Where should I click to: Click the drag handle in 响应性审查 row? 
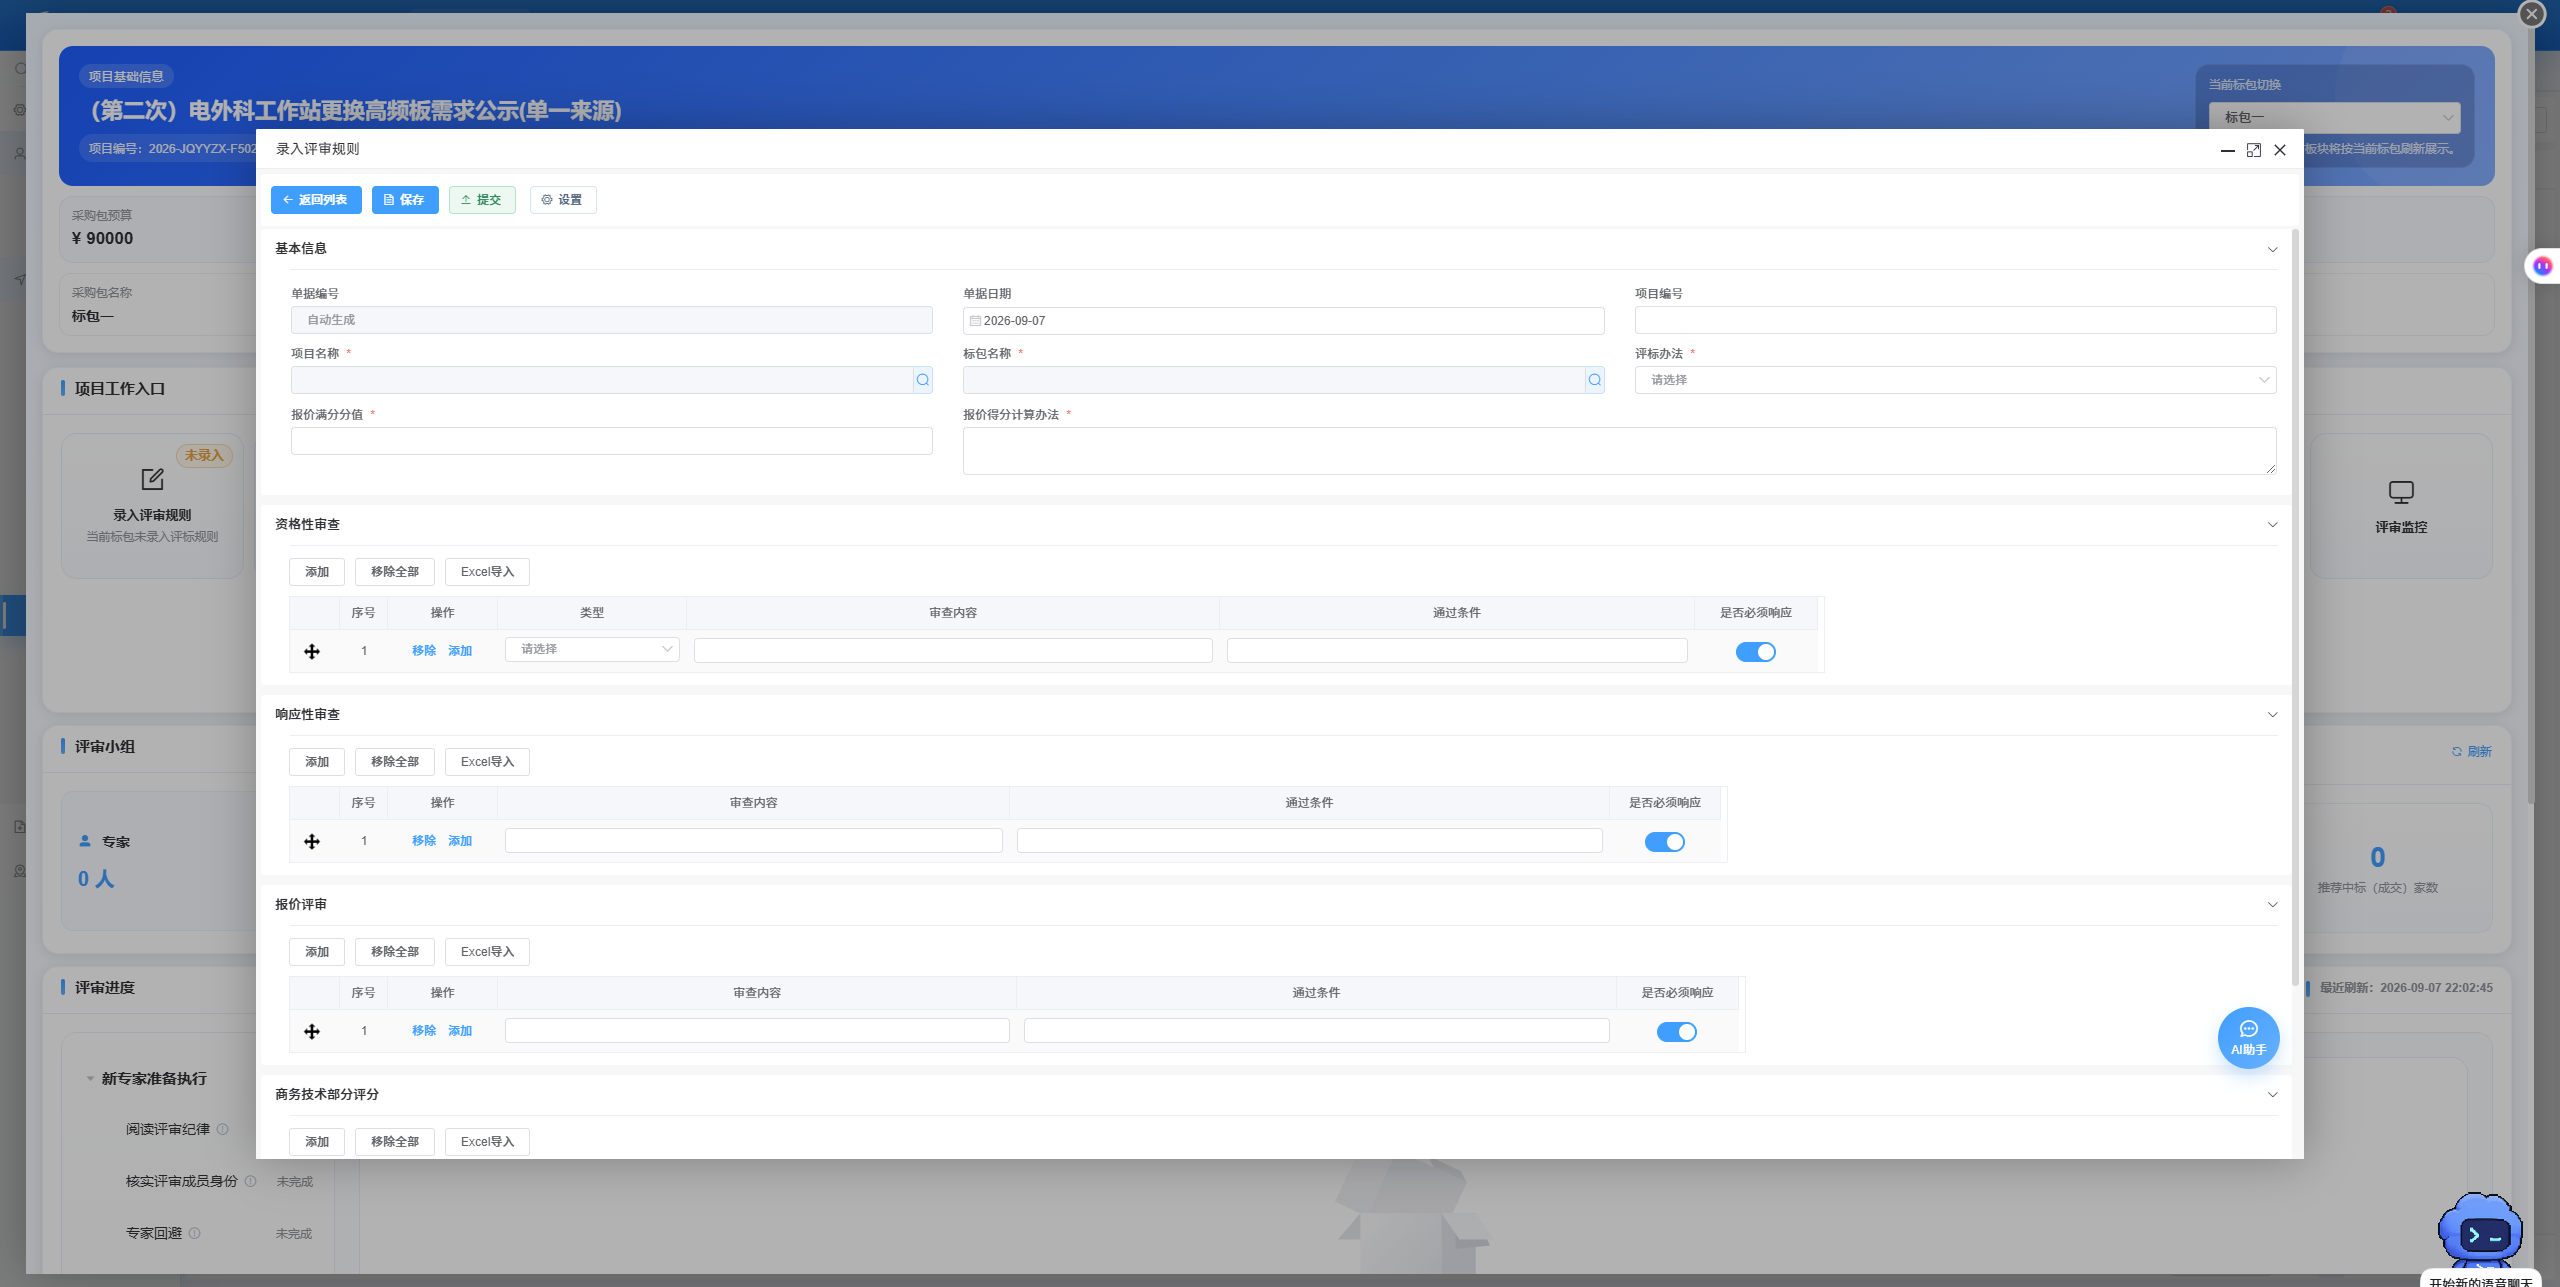312,842
